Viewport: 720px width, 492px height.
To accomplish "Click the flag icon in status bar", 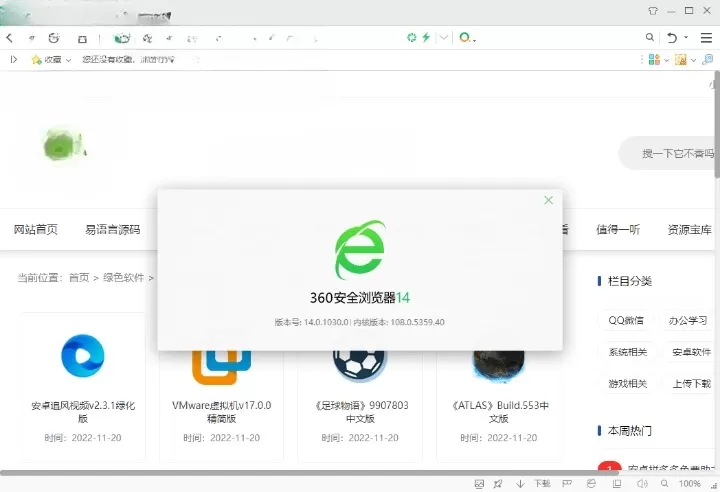I will [567, 484].
